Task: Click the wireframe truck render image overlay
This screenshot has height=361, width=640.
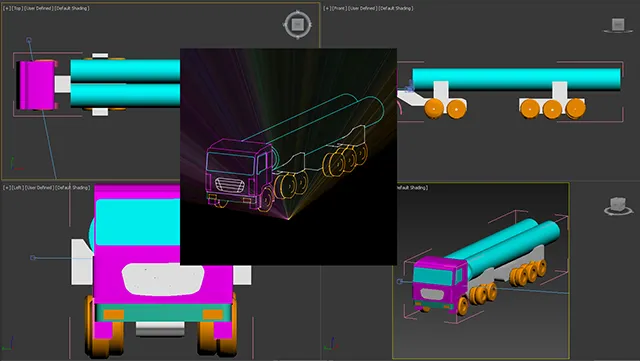Action: tap(288, 157)
